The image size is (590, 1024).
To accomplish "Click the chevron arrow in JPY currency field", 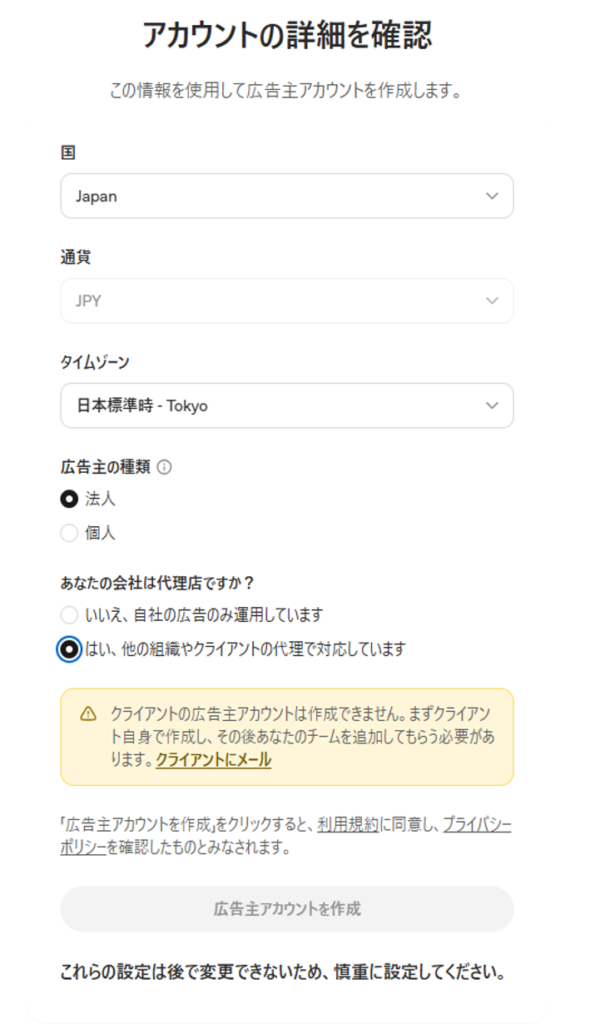I will pos(492,300).
